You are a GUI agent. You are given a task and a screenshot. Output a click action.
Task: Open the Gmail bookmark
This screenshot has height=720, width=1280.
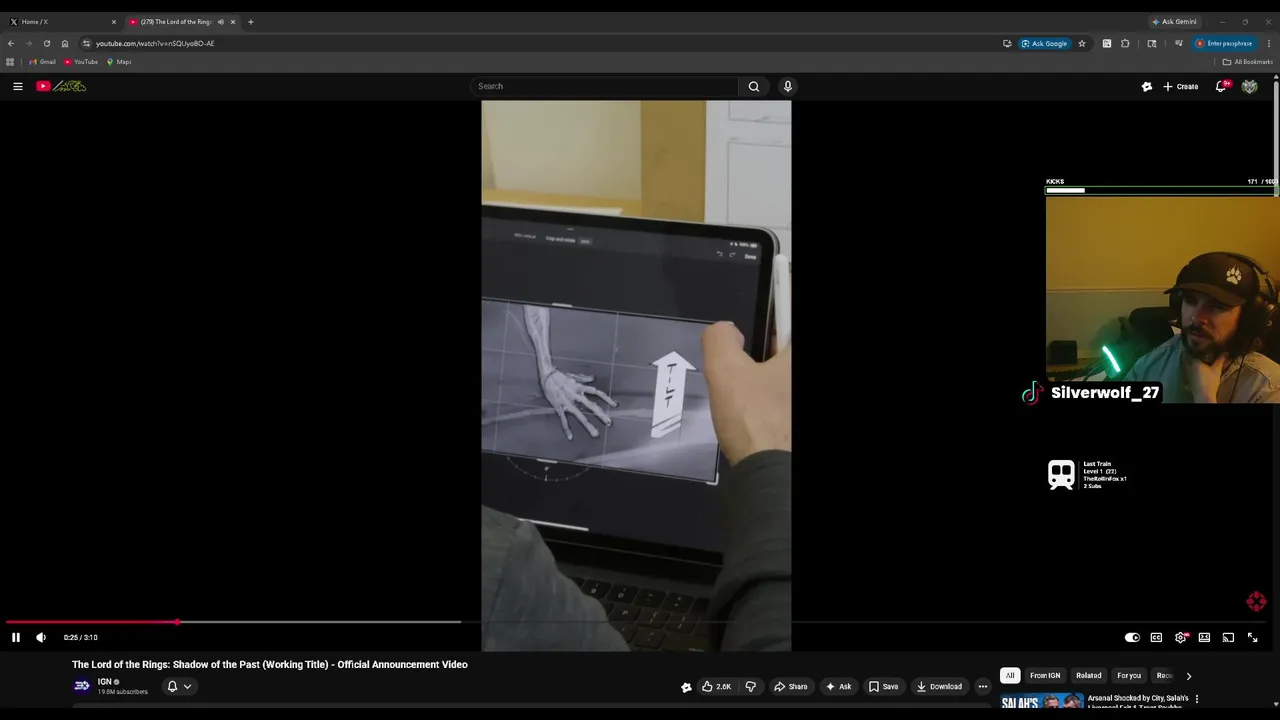[x=42, y=62]
